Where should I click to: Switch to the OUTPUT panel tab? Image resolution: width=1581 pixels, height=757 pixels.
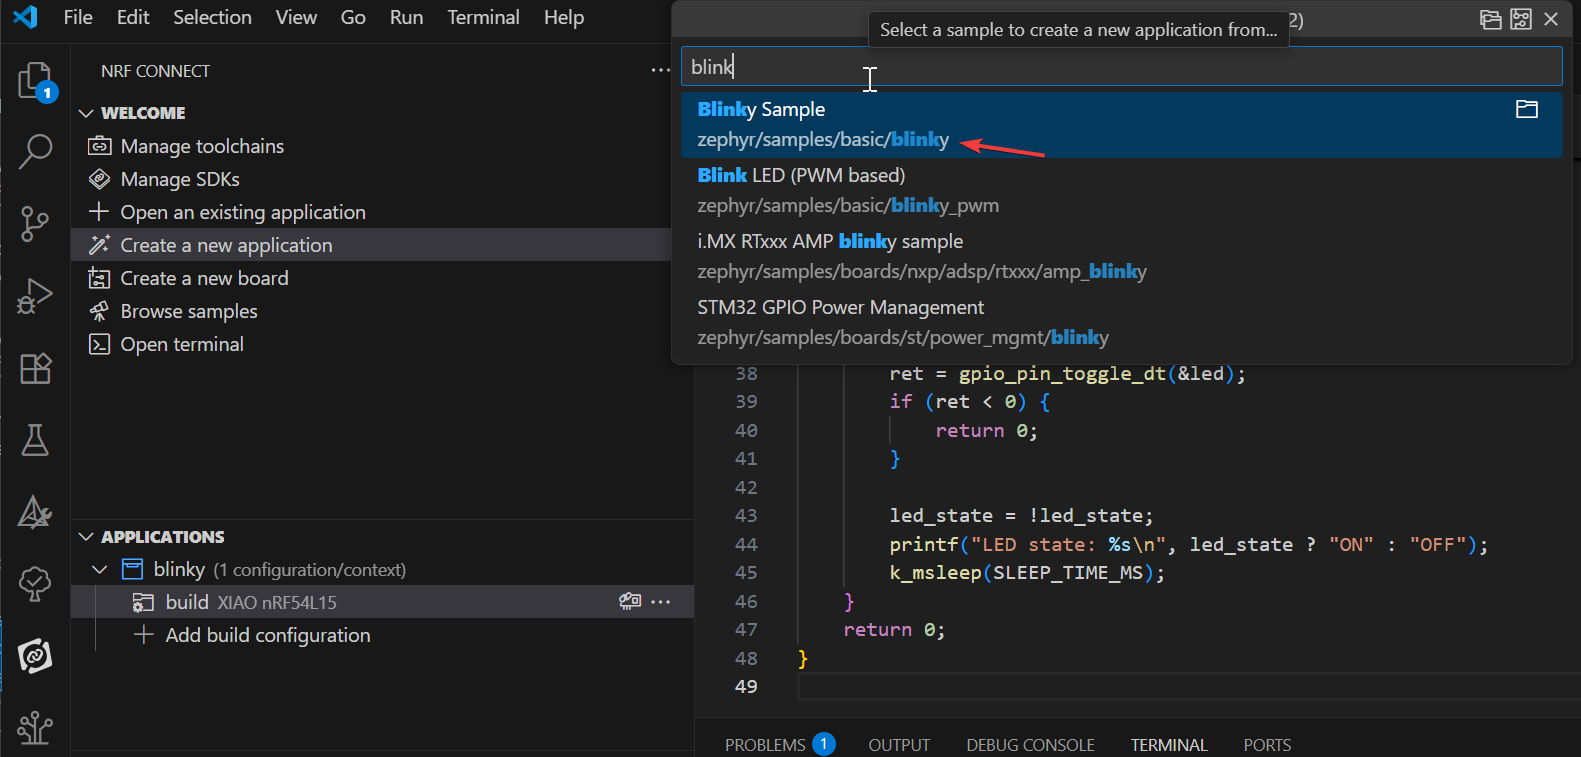click(x=899, y=745)
